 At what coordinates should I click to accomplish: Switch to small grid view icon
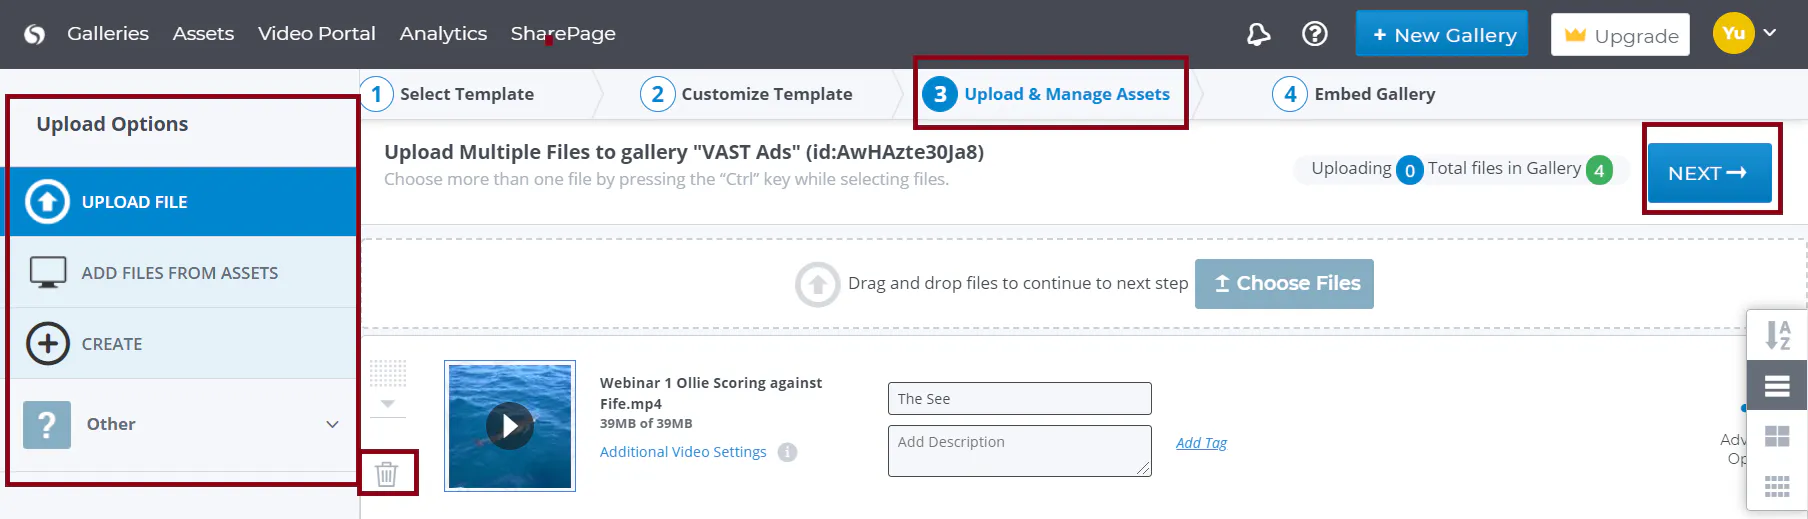coord(1777,487)
